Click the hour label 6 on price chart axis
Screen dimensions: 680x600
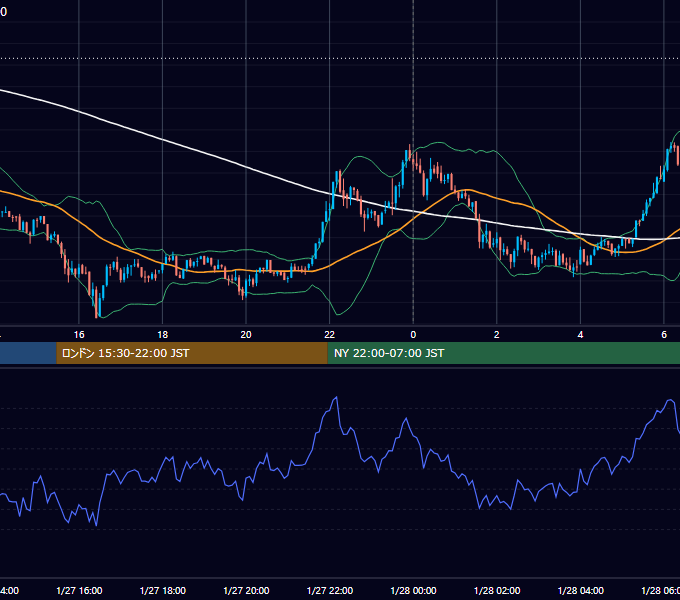664,335
